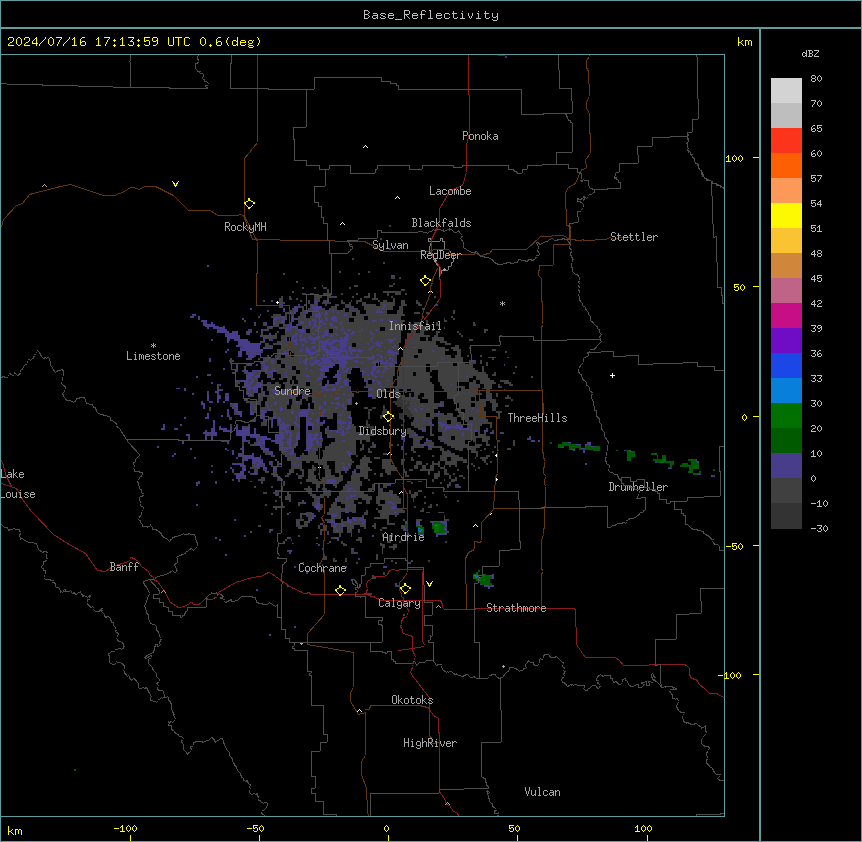Click the Sundre label
The height and width of the screenshot is (842, 862).
[292, 391]
